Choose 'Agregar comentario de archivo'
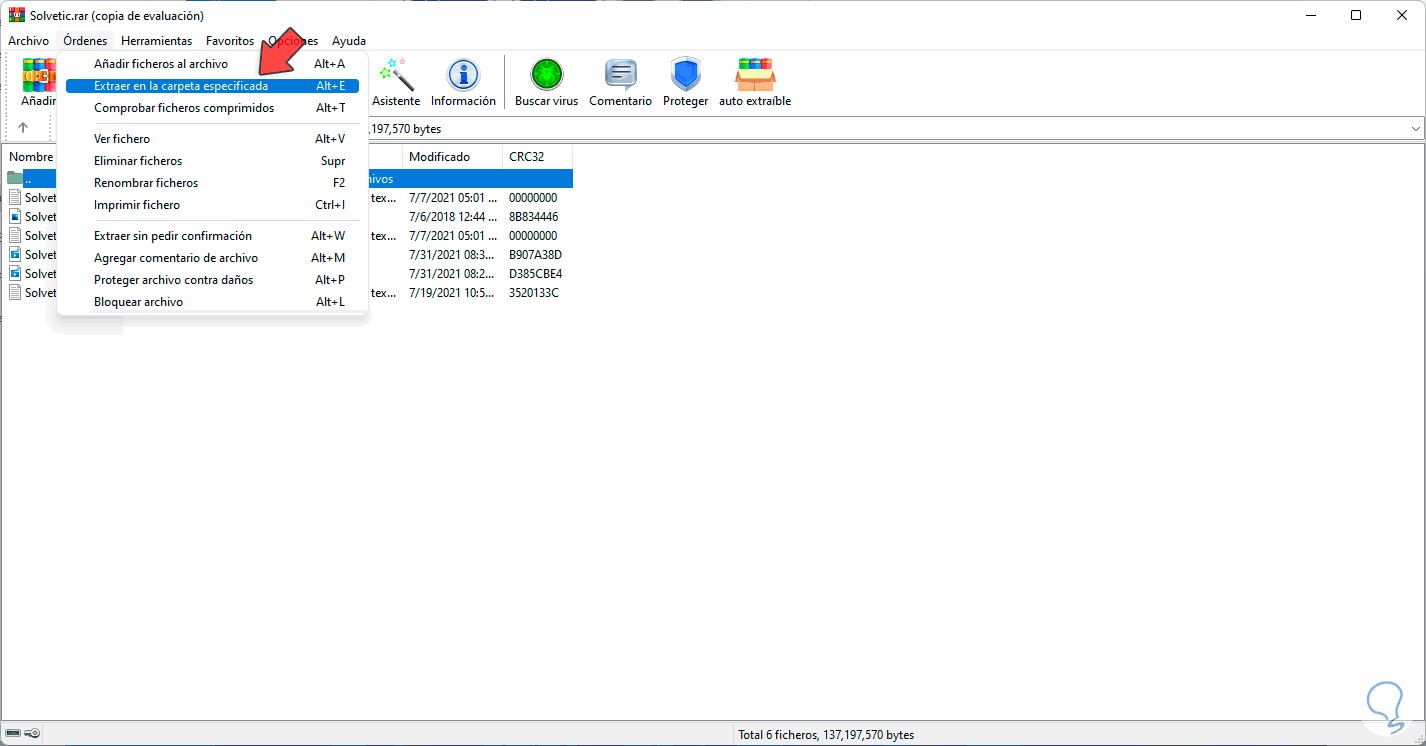Screen dimensions: 1426x746 point(212,258)
